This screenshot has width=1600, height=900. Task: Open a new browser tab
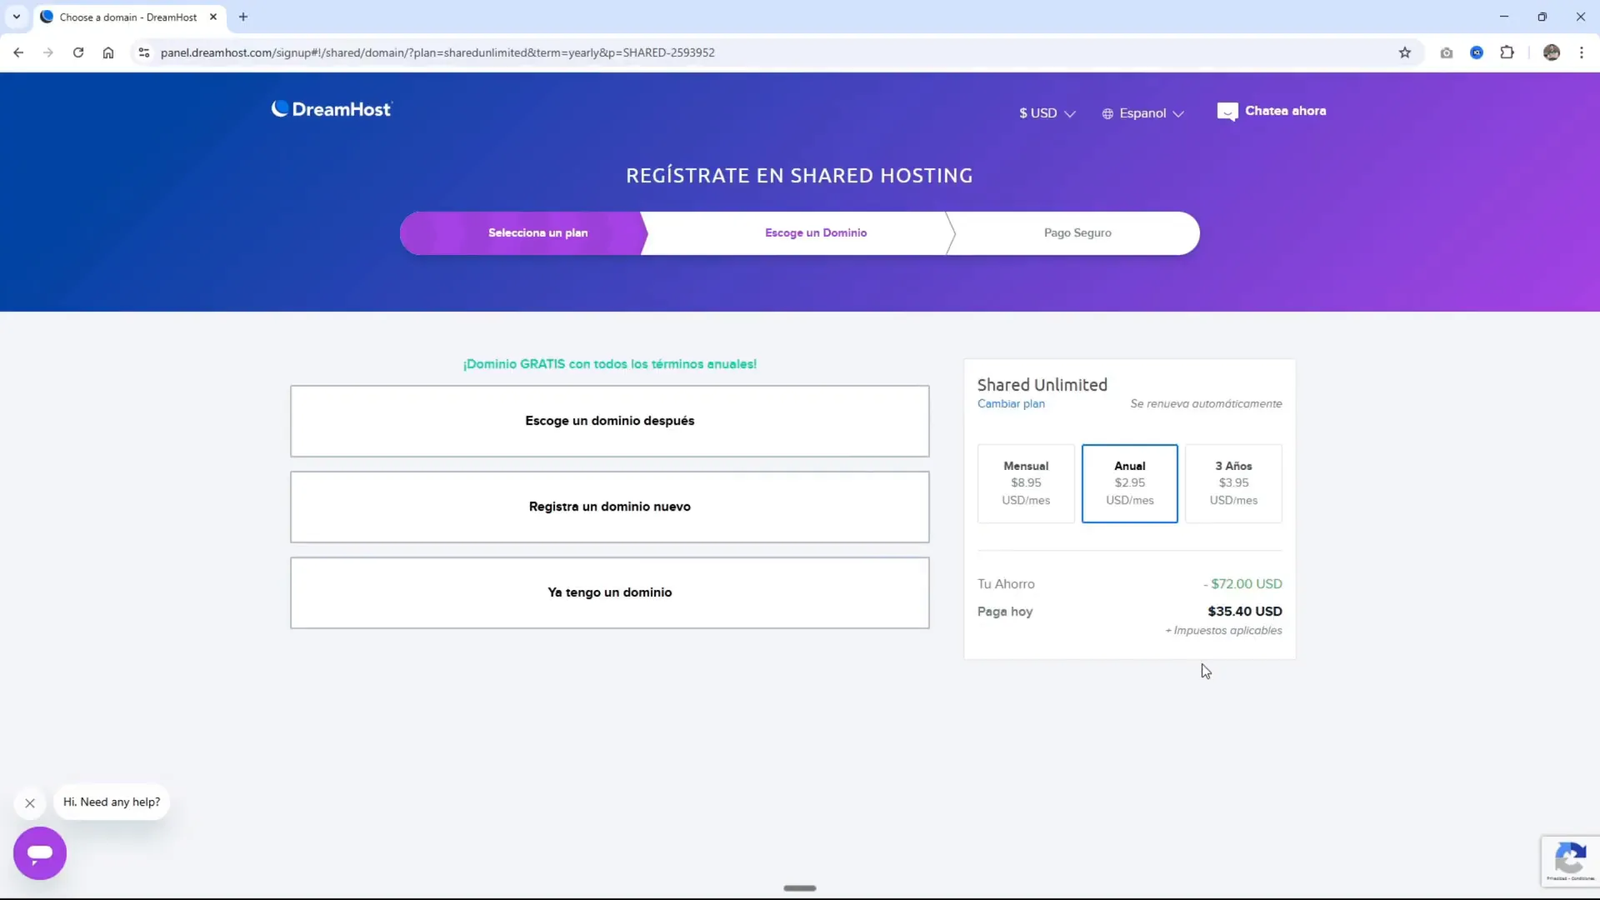[243, 17]
